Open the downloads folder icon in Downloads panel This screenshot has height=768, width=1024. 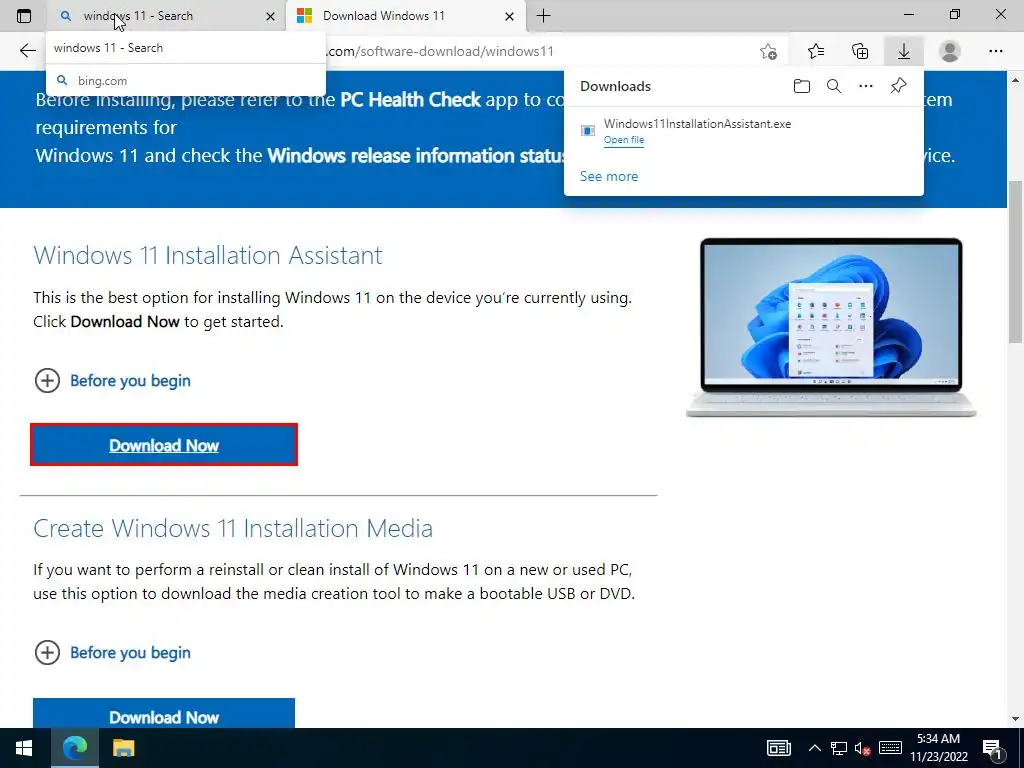(802, 86)
